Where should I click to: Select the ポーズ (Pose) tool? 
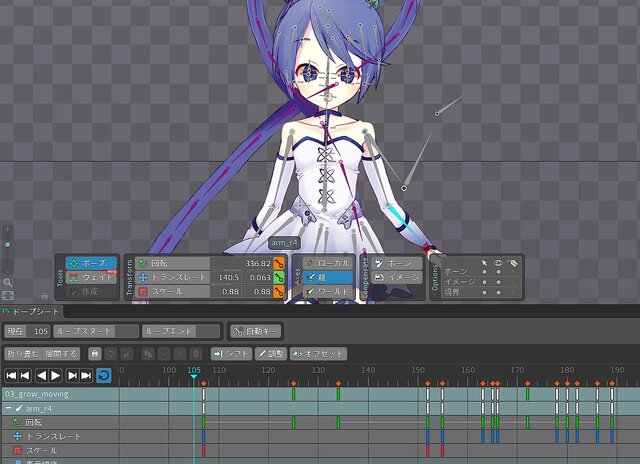pyautogui.click(x=91, y=263)
